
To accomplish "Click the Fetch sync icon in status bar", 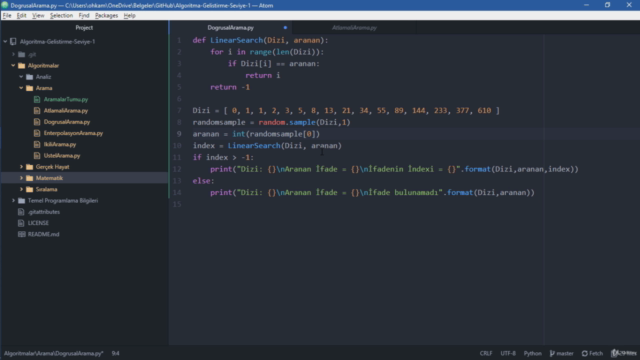I will pos(584,353).
